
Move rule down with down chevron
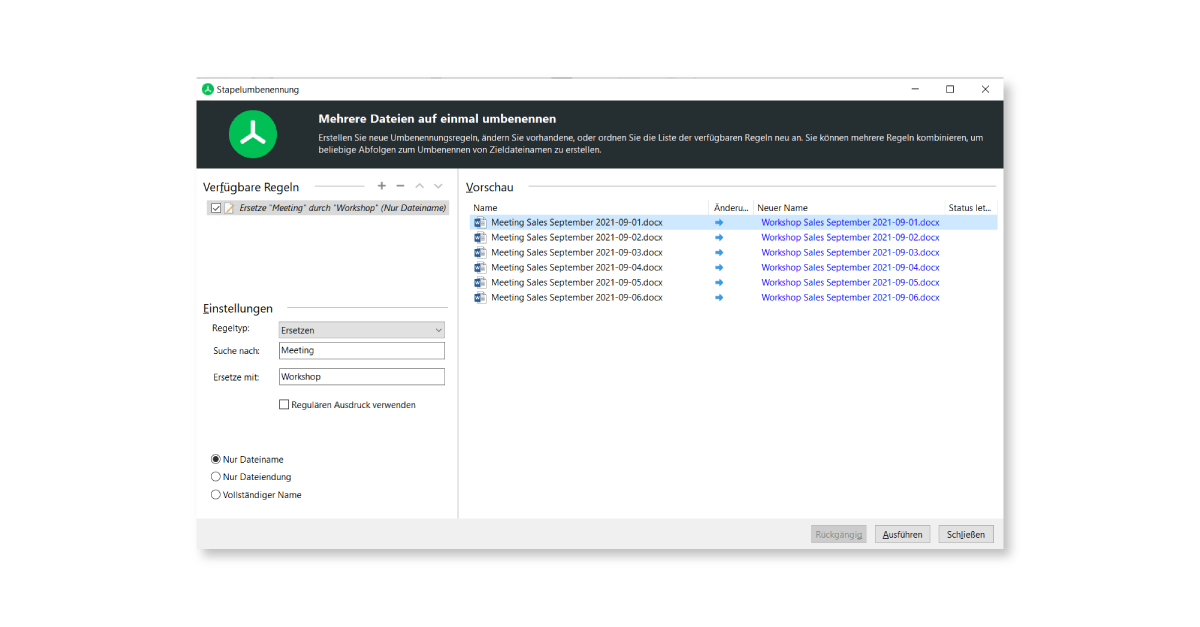438,186
